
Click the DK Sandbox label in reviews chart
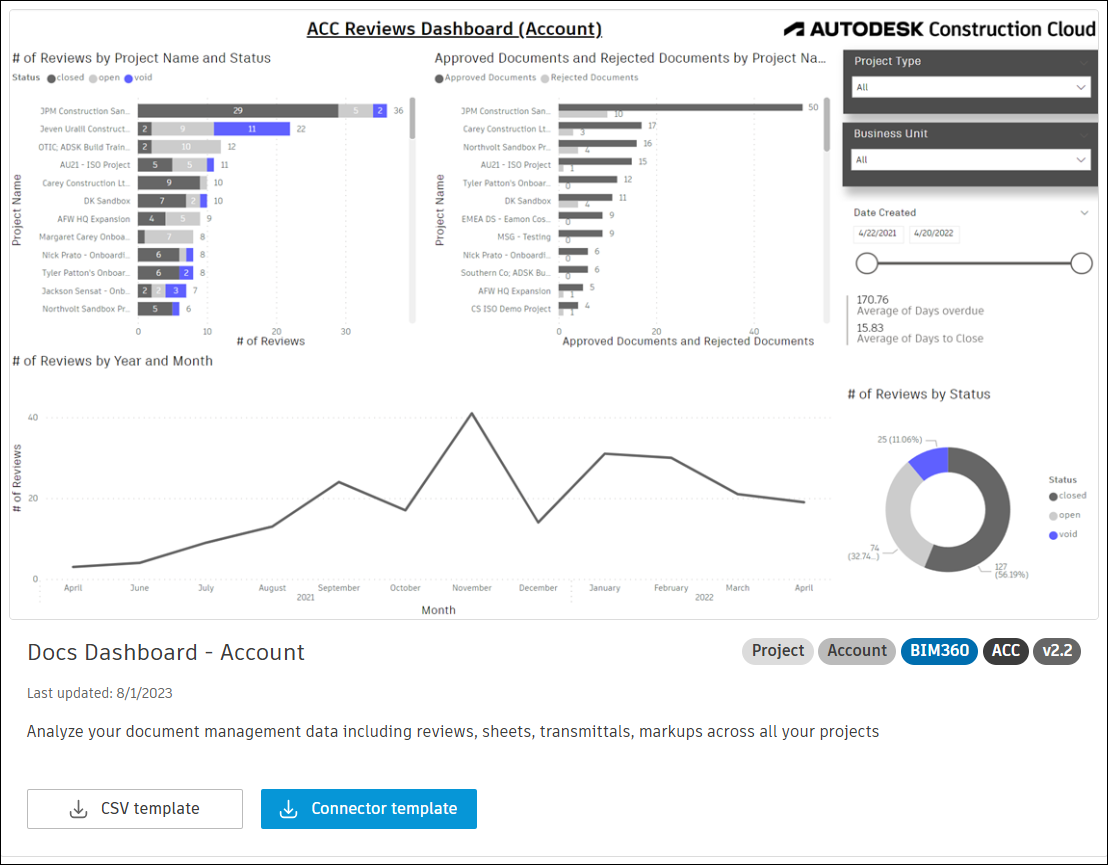pos(107,201)
